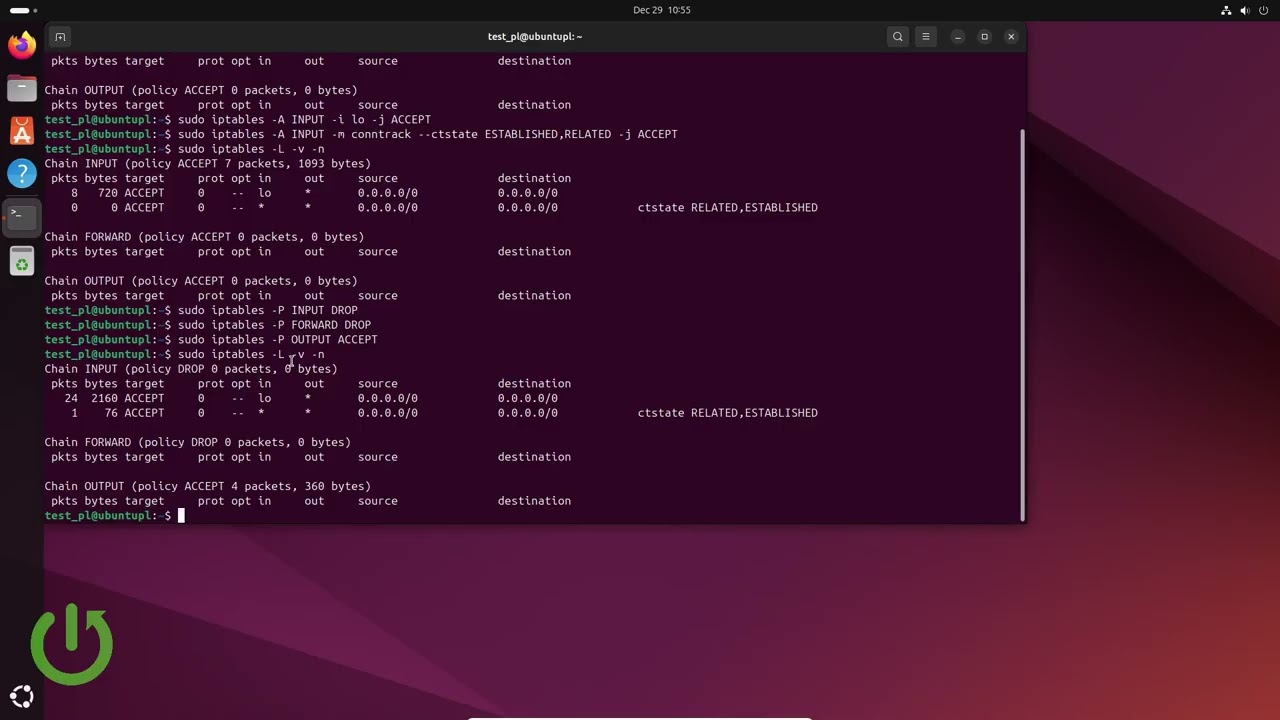
Task: Click the bytes value 76
Action: [111, 413]
